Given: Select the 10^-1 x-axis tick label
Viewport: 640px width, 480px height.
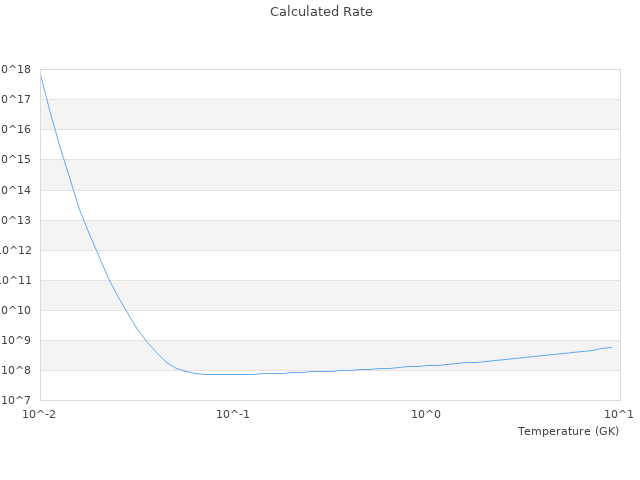Looking at the screenshot, I should click(232, 414).
